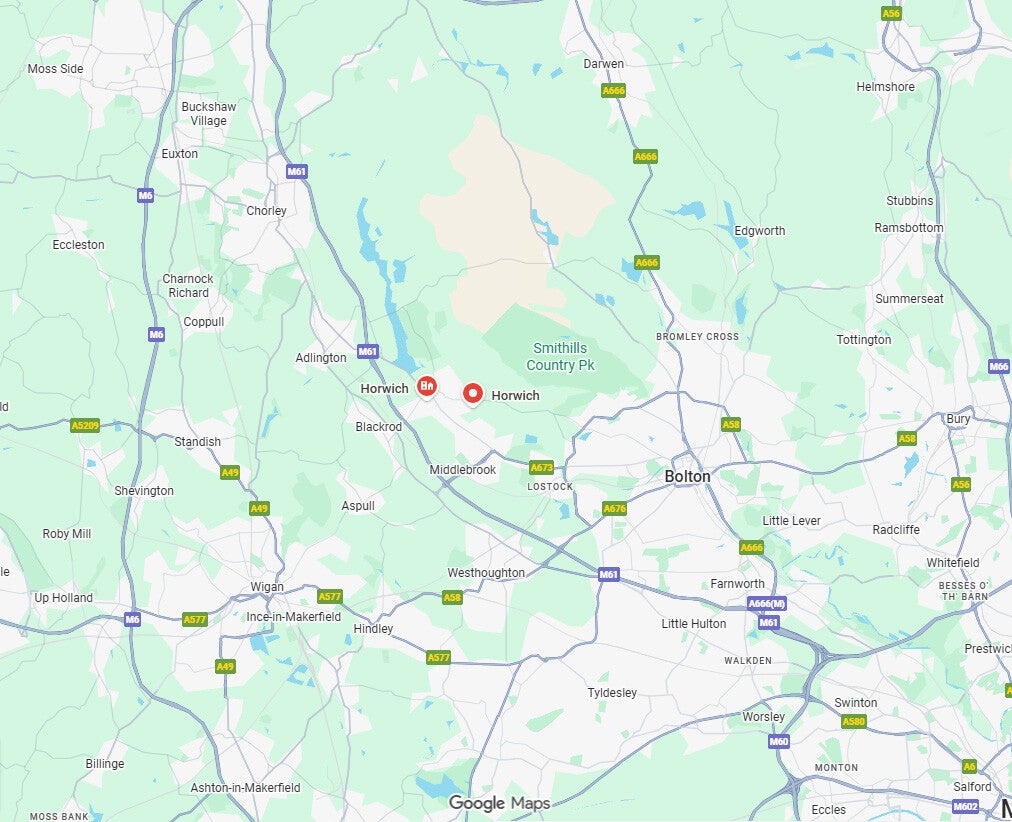Click the A673 road shield

tap(541, 467)
